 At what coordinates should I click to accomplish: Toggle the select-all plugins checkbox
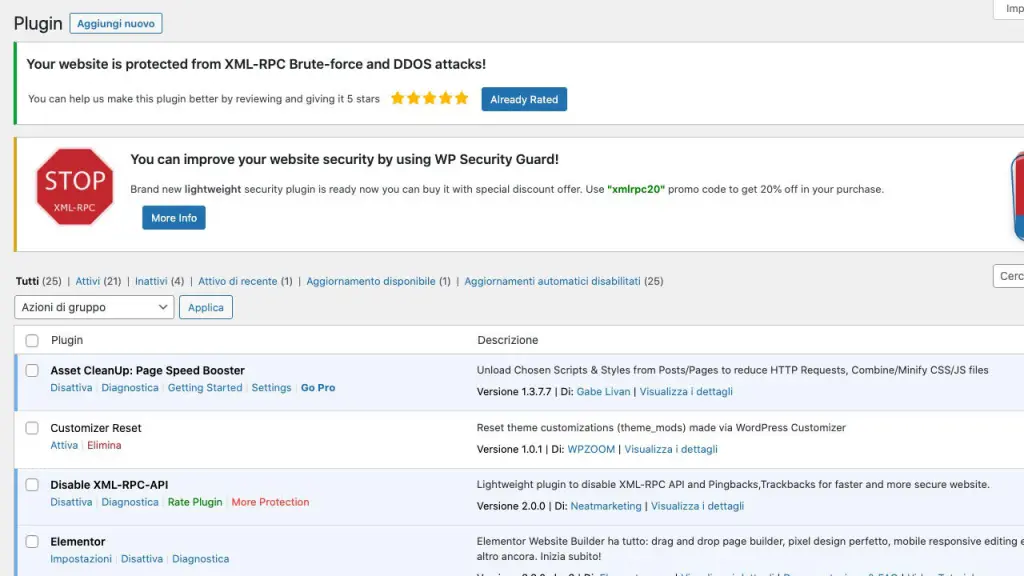(32, 340)
